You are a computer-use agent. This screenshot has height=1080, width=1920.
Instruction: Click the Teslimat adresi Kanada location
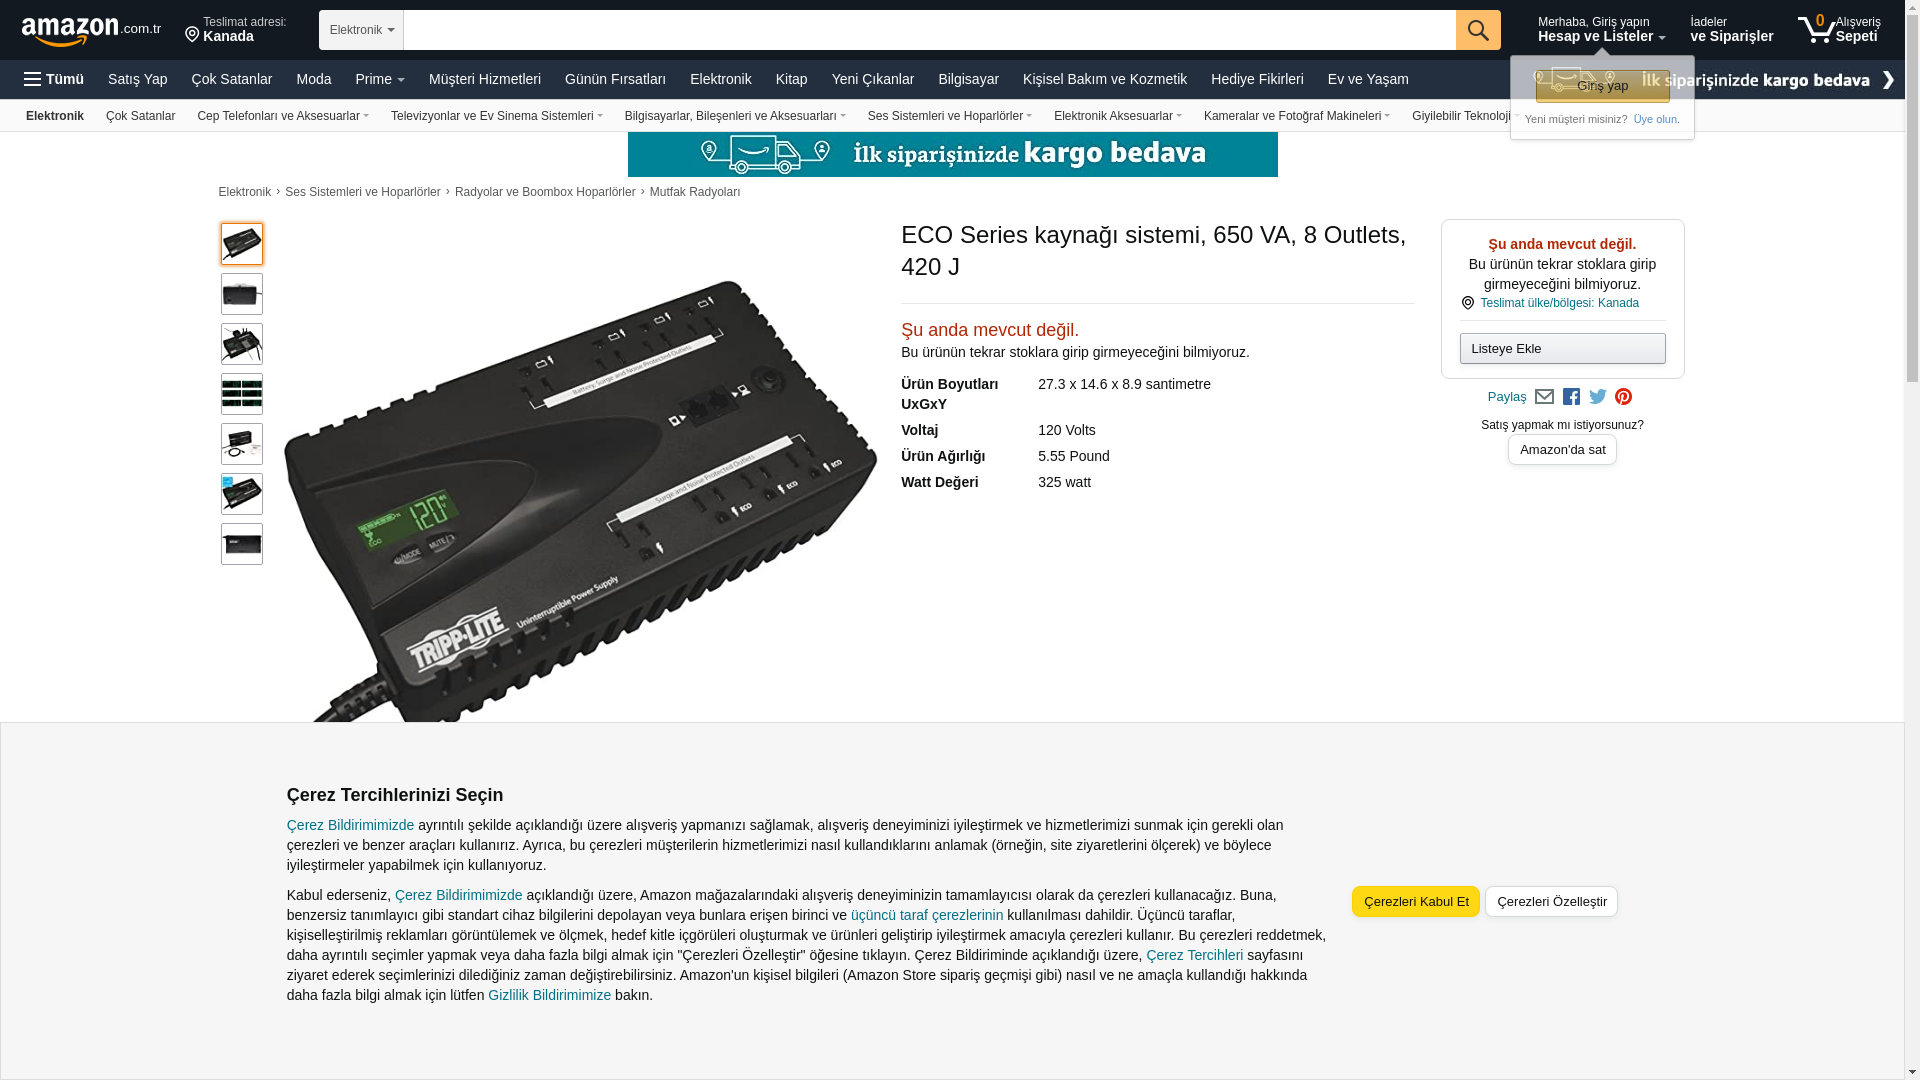click(236, 30)
